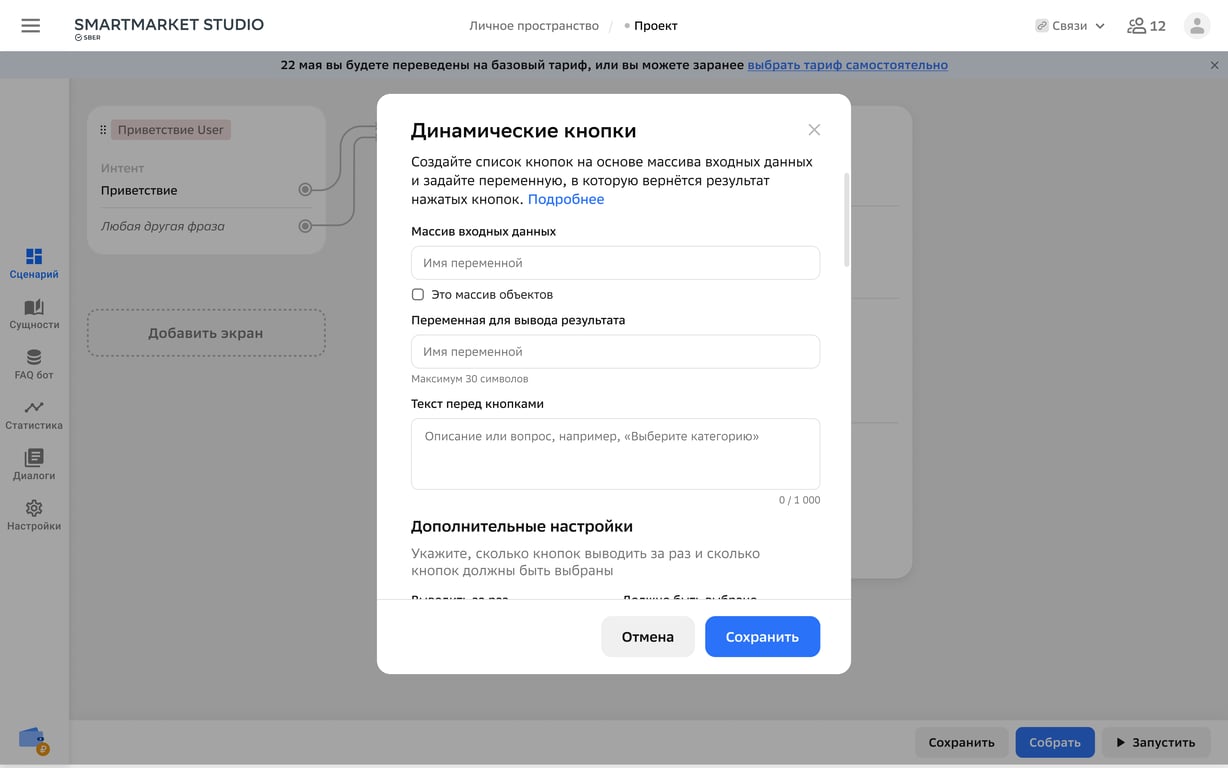This screenshot has height=768, width=1228.
Task: Open the Статистика sidebar section
Action: pos(34,415)
